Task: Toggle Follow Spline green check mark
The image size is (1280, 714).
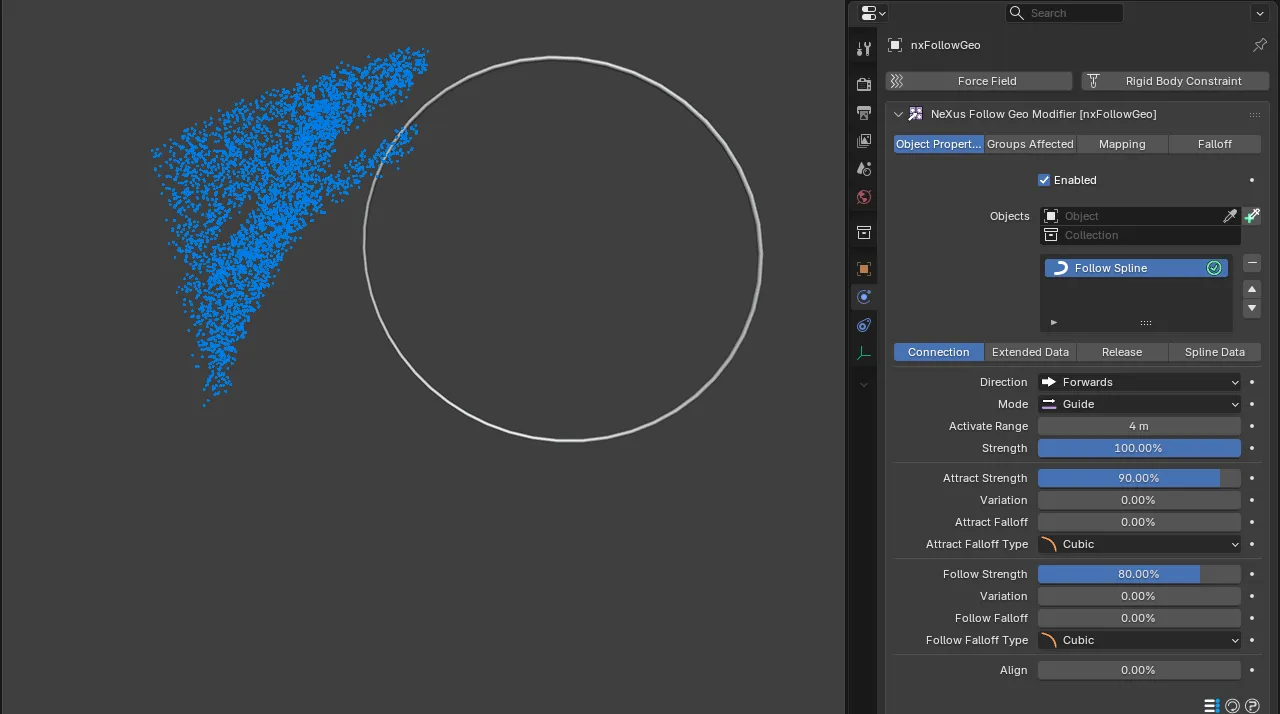Action: (1214, 268)
